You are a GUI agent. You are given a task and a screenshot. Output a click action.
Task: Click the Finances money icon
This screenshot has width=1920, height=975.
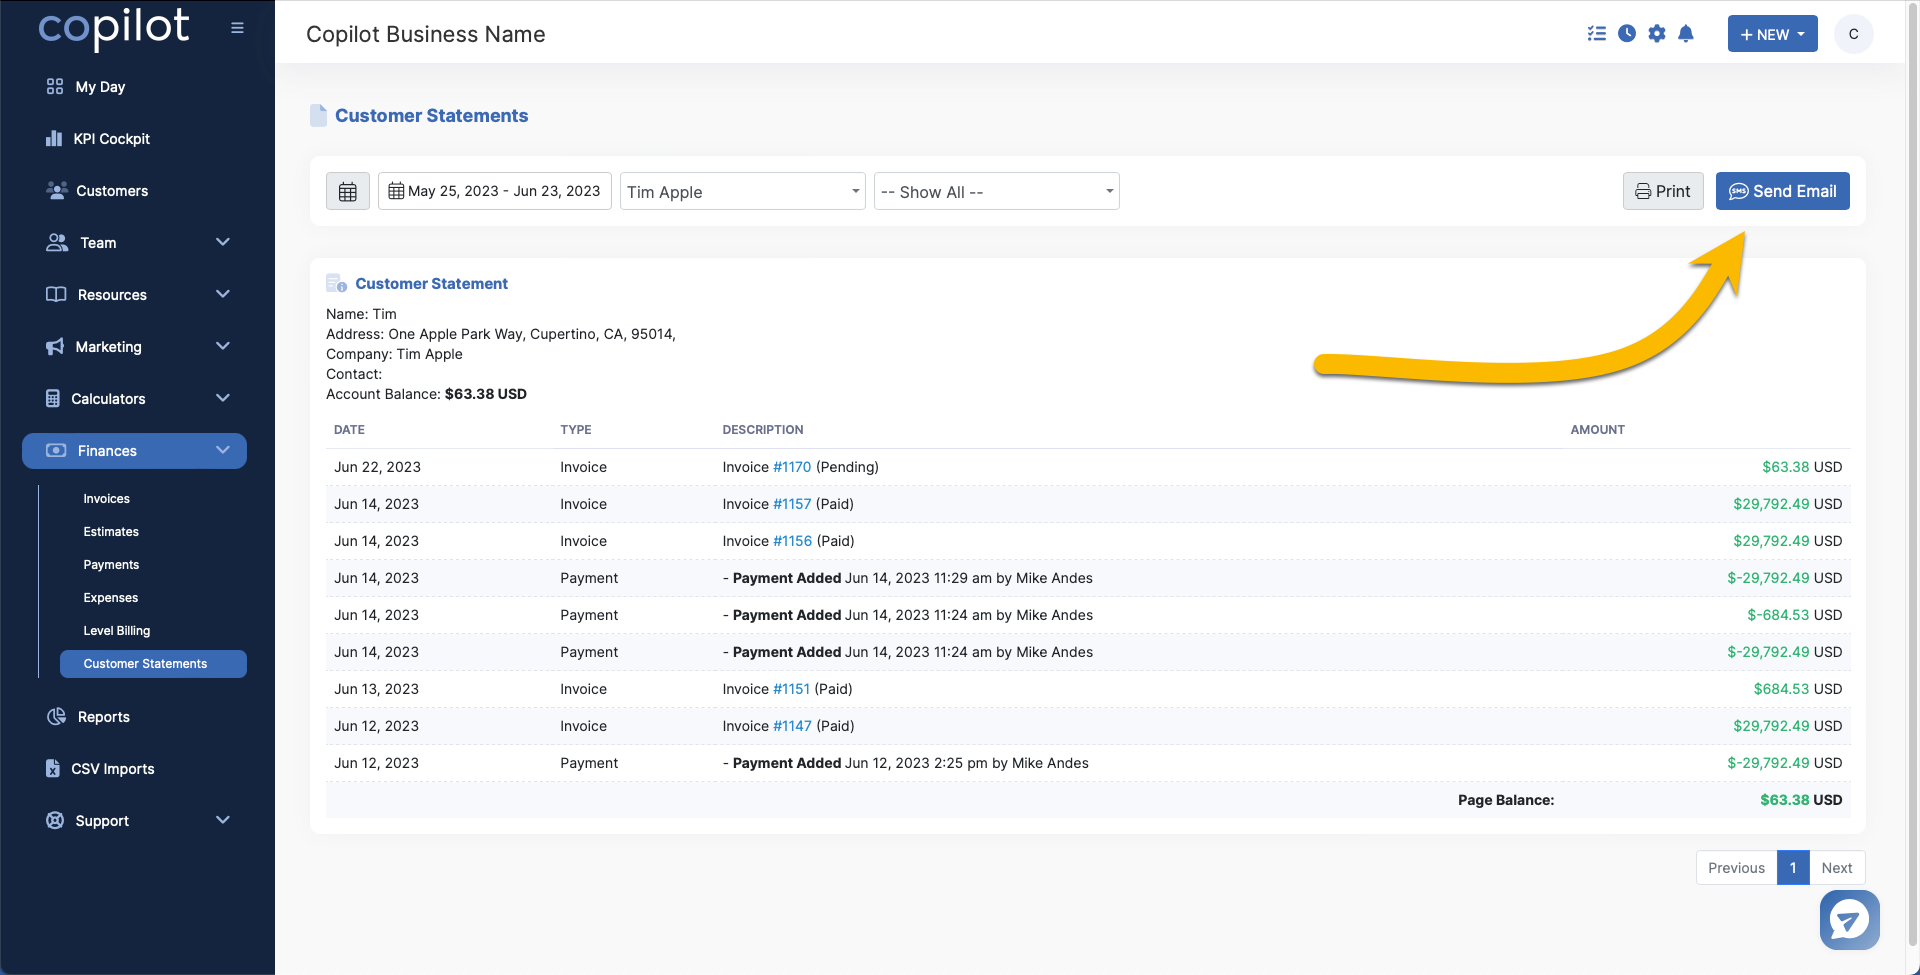[56, 451]
